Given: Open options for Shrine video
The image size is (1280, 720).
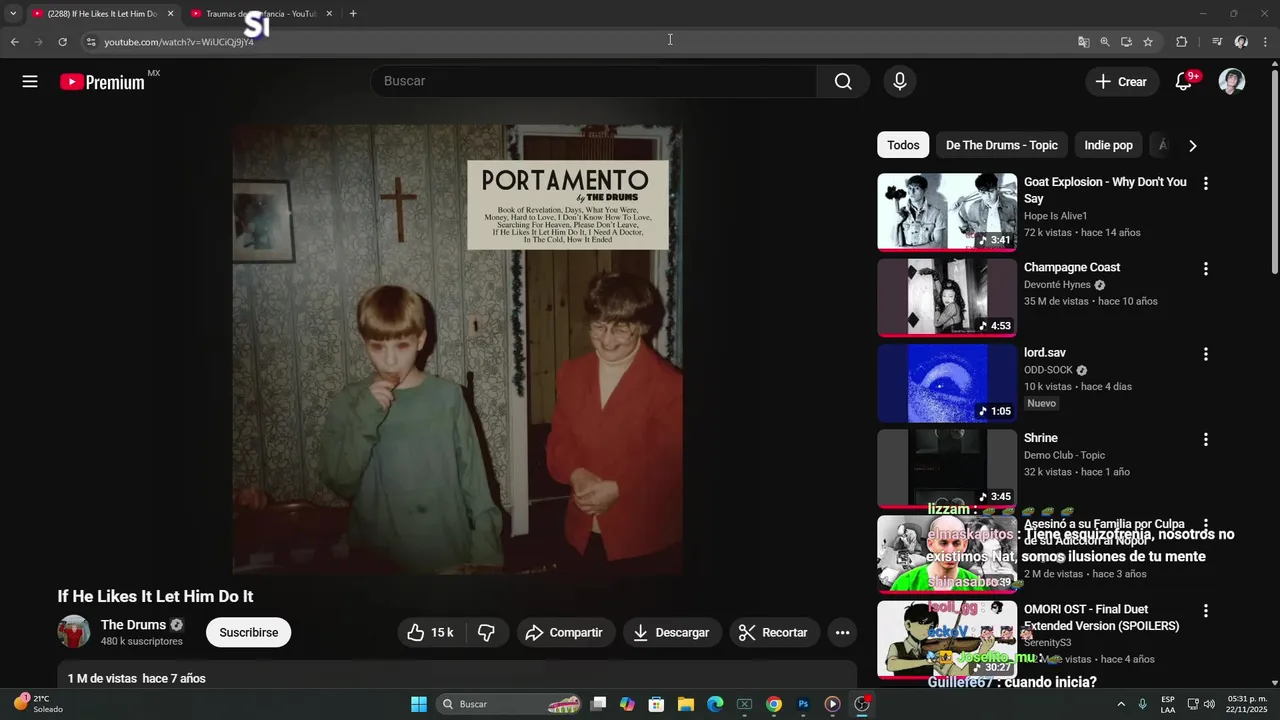Looking at the screenshot, I should tap(1206, 439).
